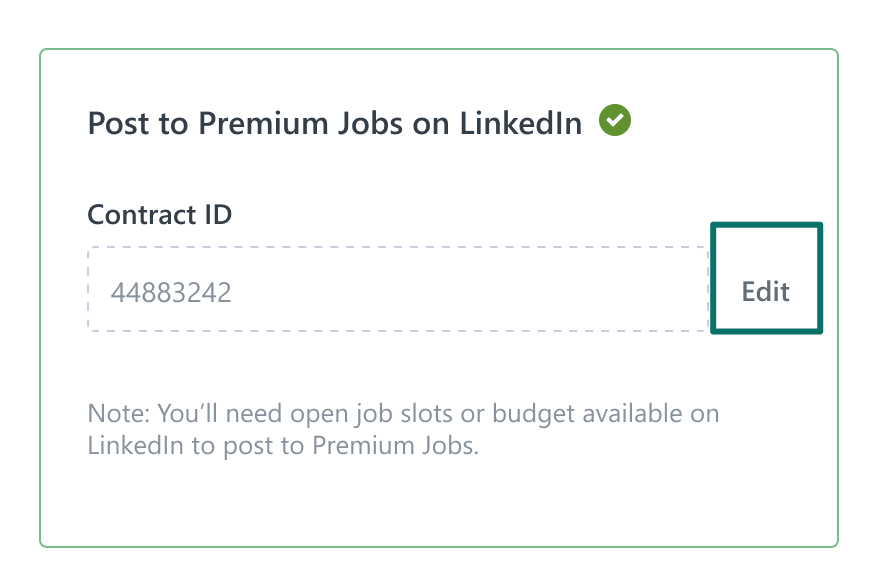Click the note about open job slots
This screenshot has width=870, height=576.
pyautogui.click(x=403, y=430)
